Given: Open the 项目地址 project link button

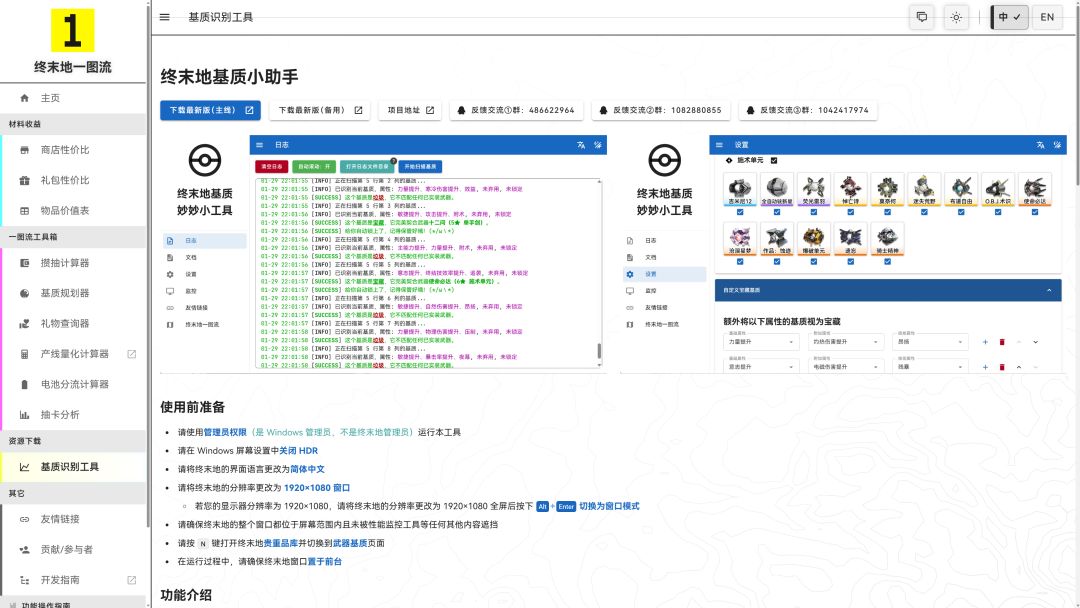Looking at the screenshot, I should click(x=411, y=110).
